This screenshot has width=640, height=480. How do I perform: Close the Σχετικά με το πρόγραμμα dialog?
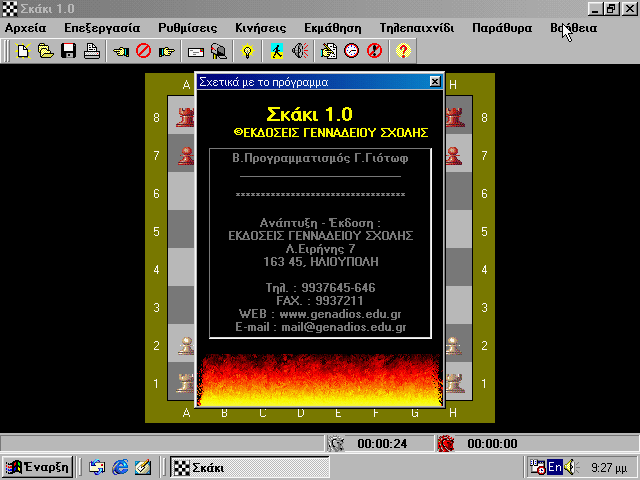(x=435, y=82)
